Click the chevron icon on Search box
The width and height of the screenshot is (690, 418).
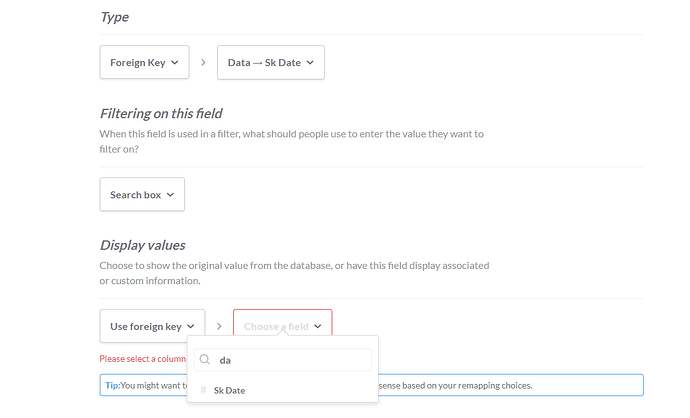(x=170, y=194)
